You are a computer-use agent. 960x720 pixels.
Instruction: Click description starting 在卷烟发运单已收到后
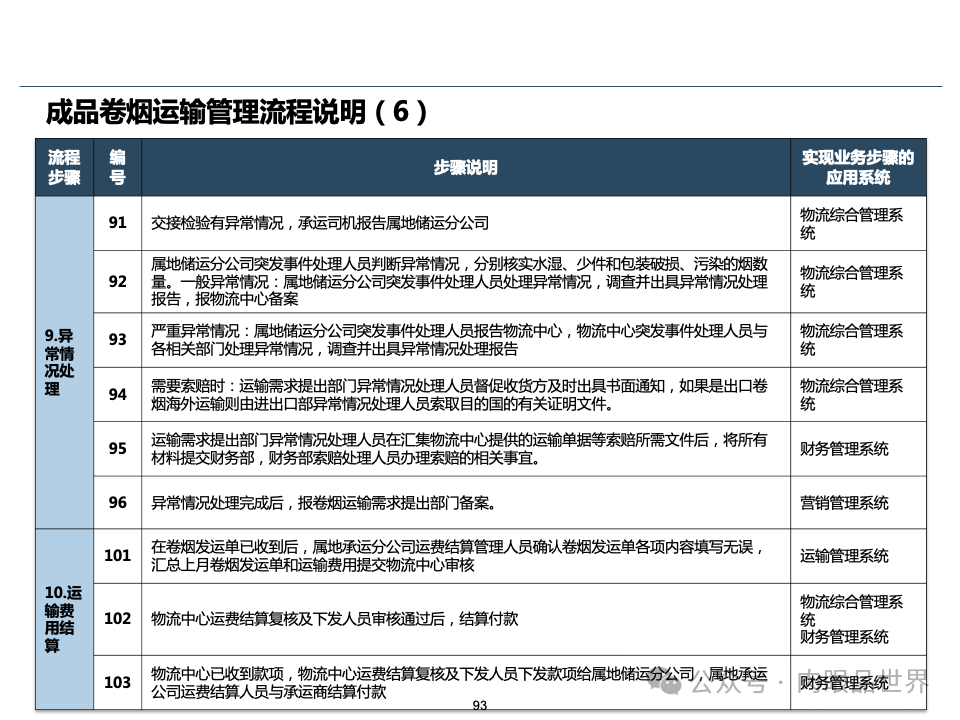click(457, 556)
